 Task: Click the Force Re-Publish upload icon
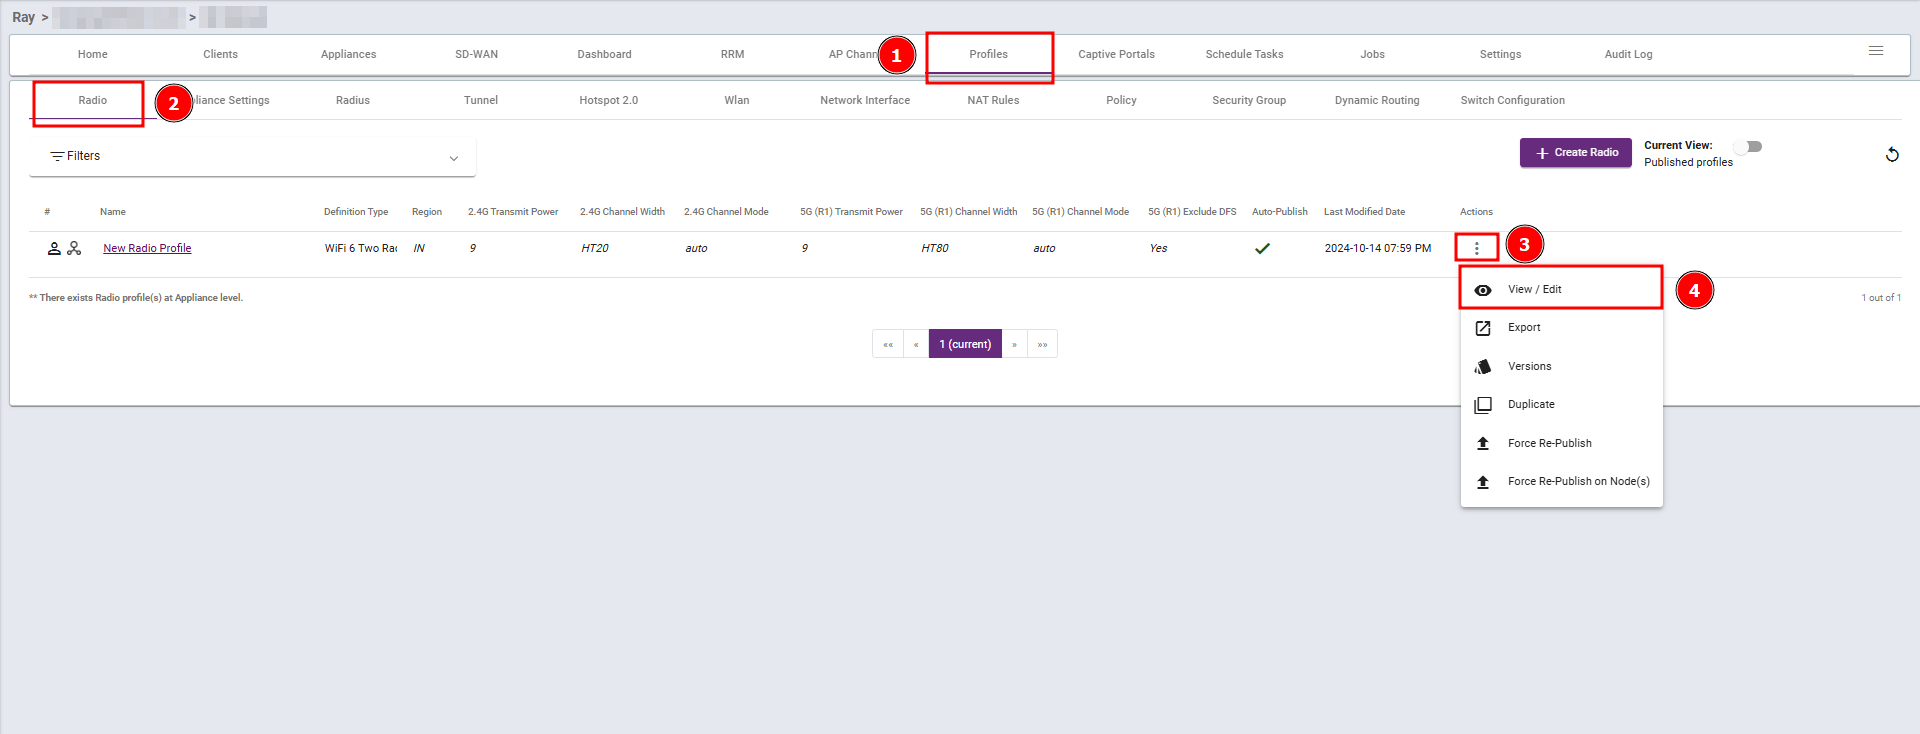(x=1483, y=443)
